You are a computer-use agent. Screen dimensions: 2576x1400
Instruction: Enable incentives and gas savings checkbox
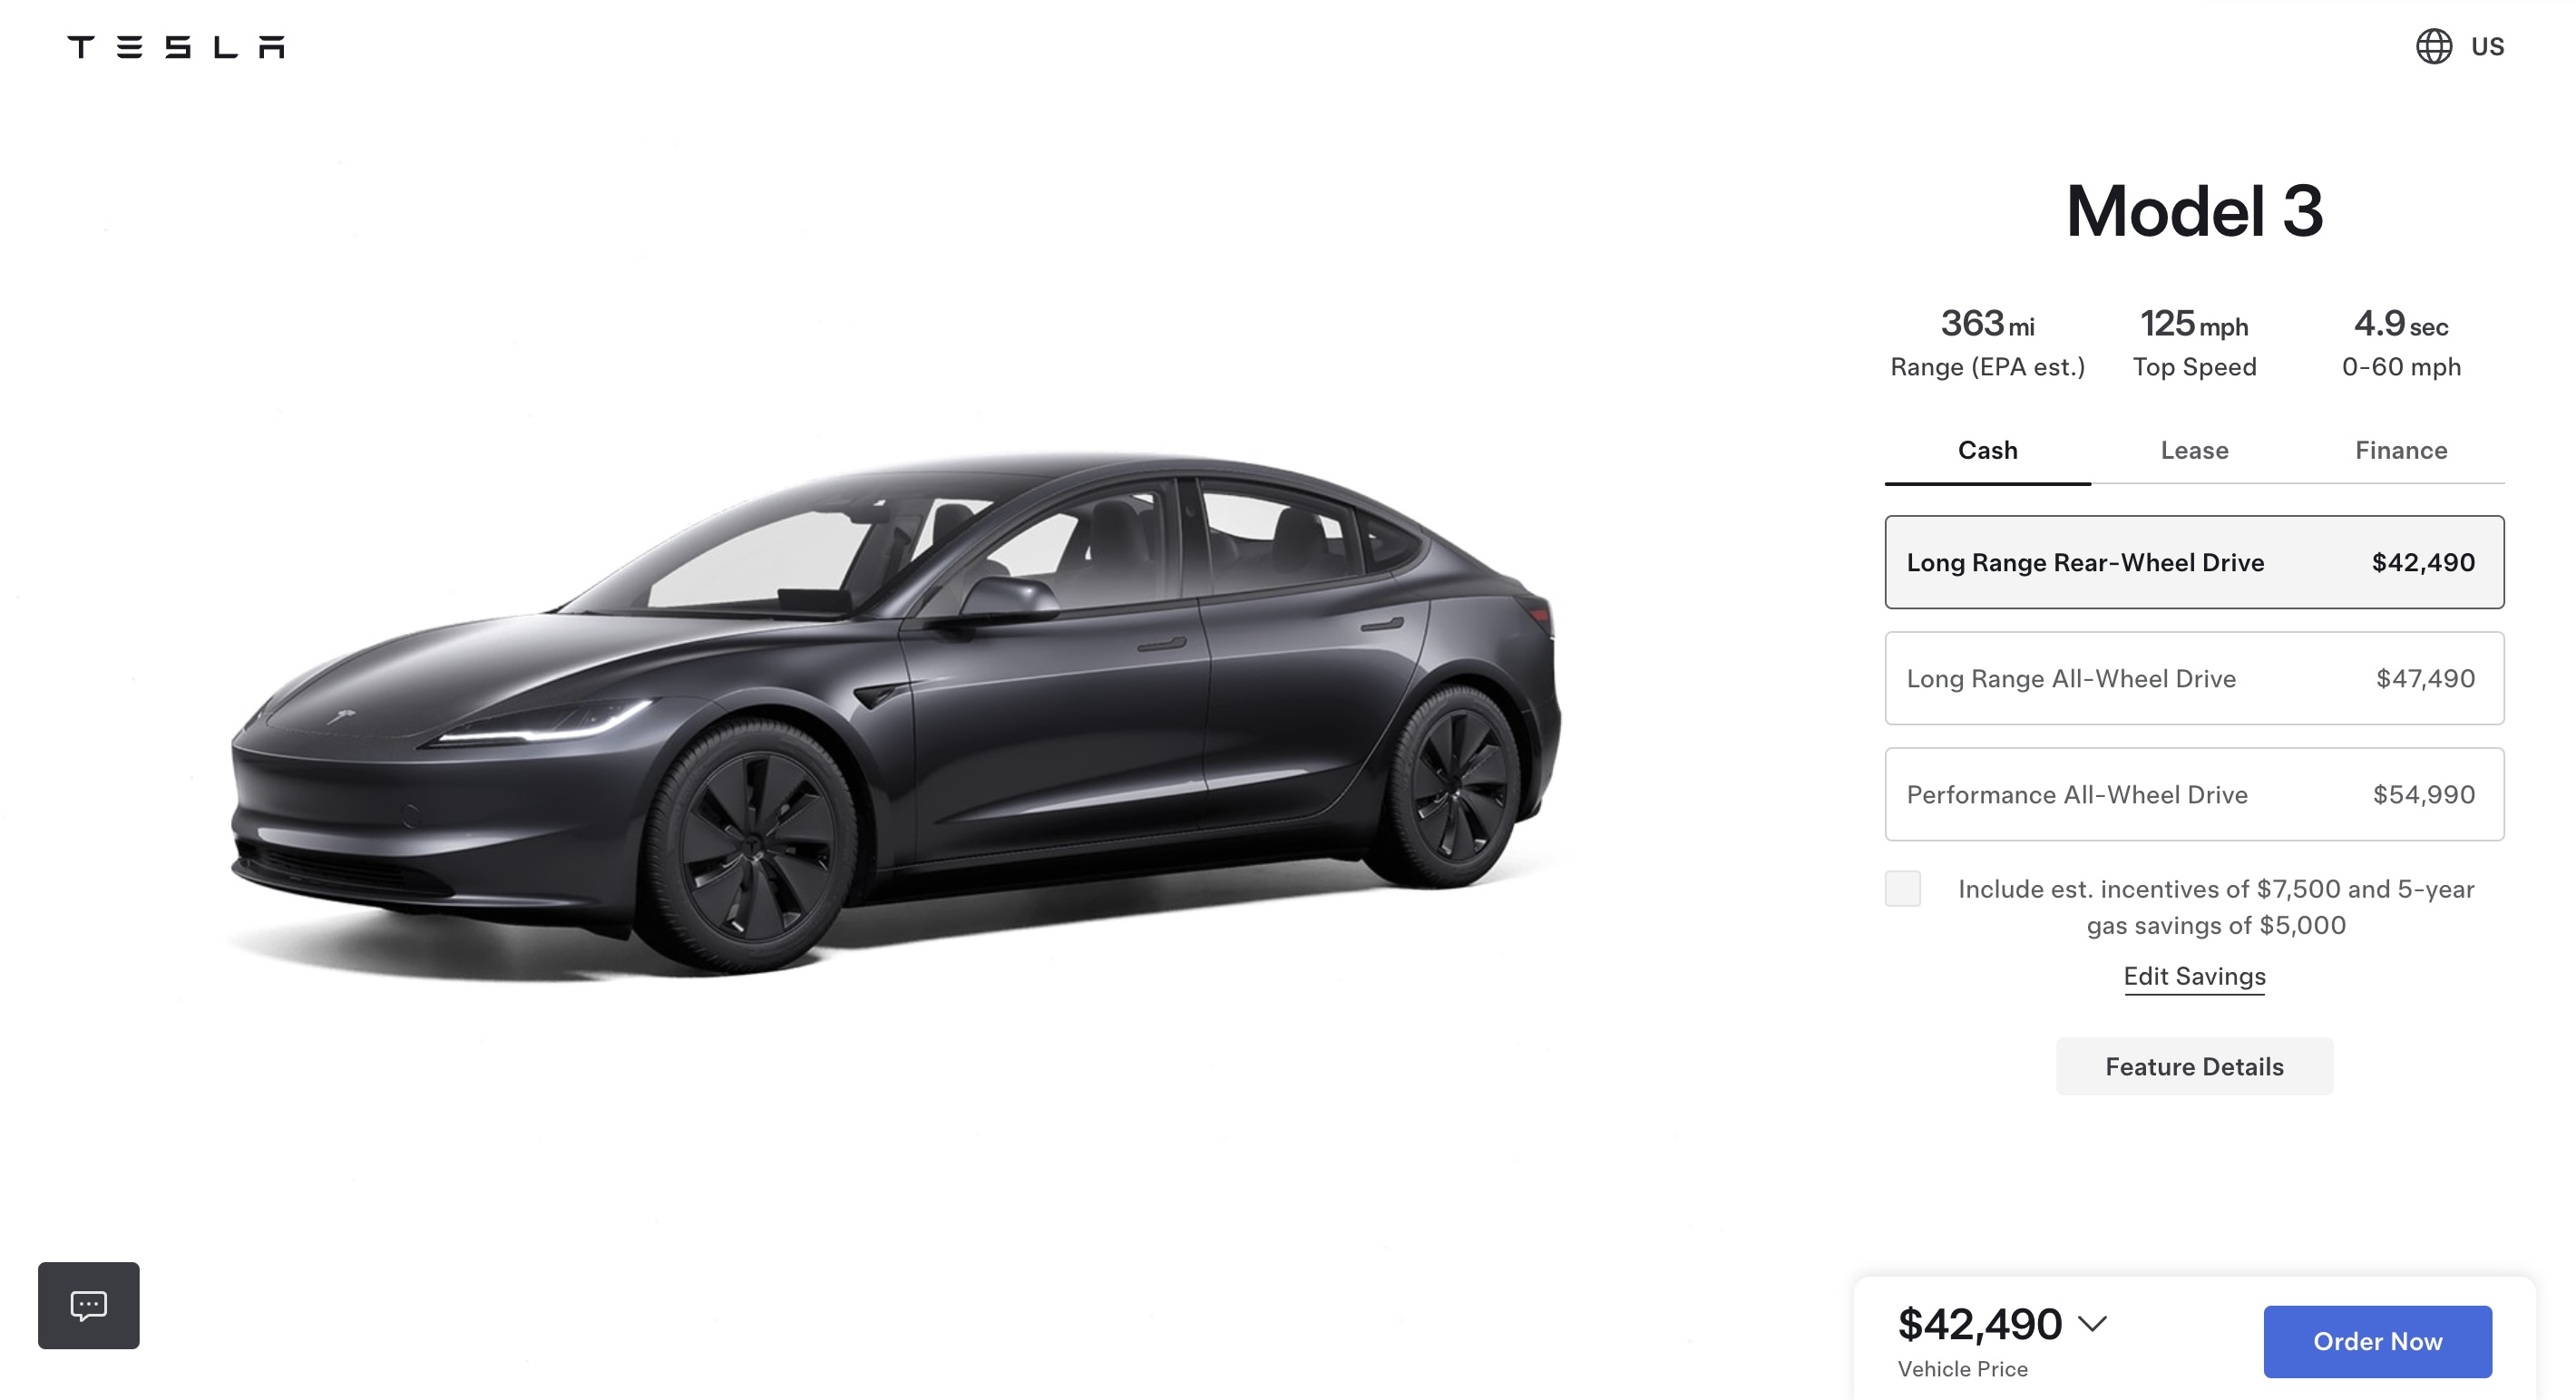[1902, 888]
